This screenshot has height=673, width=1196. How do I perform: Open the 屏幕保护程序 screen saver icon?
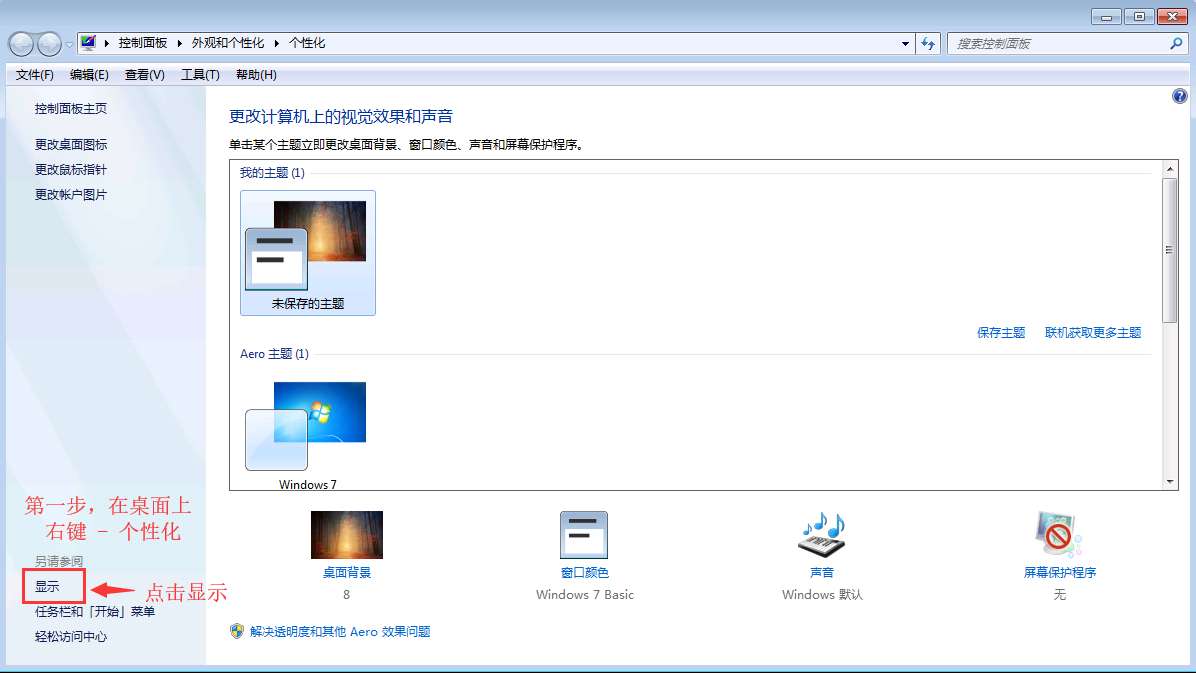tap(1059, 535)
